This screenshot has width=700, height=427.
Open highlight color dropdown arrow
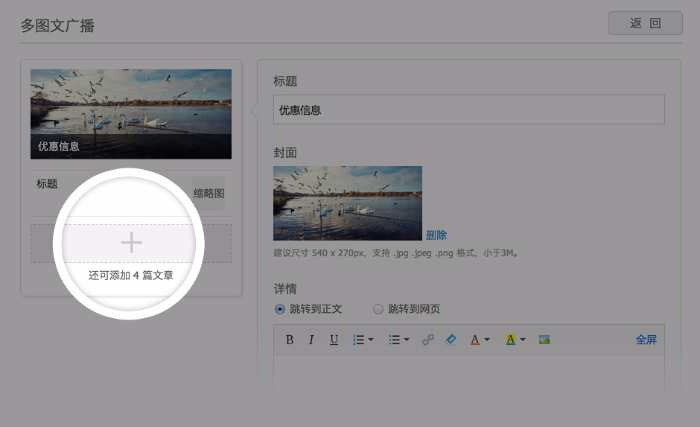tap(522, 340)
